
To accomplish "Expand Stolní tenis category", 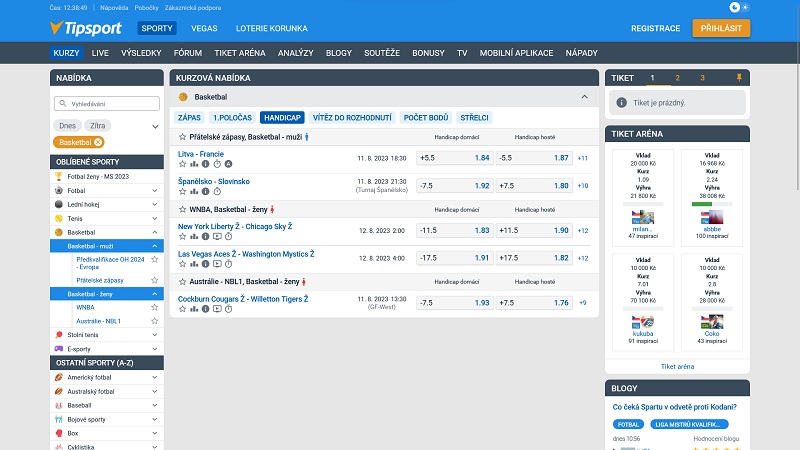I will click(x=155, y=335).
